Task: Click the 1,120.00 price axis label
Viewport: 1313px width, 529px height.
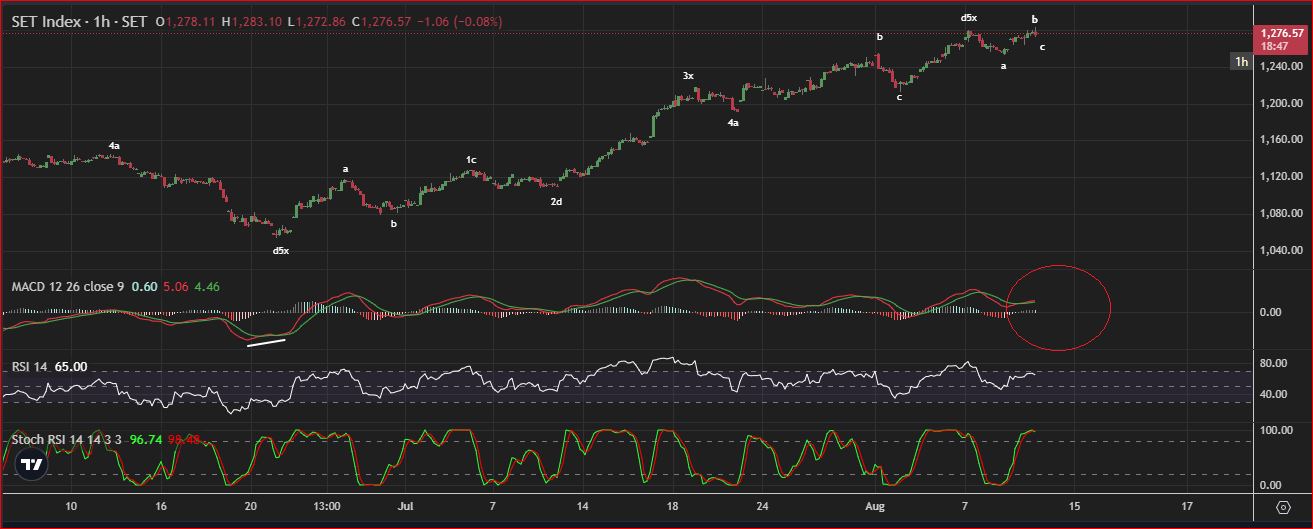Action: pyautogui.click(x=1281, y=177)
